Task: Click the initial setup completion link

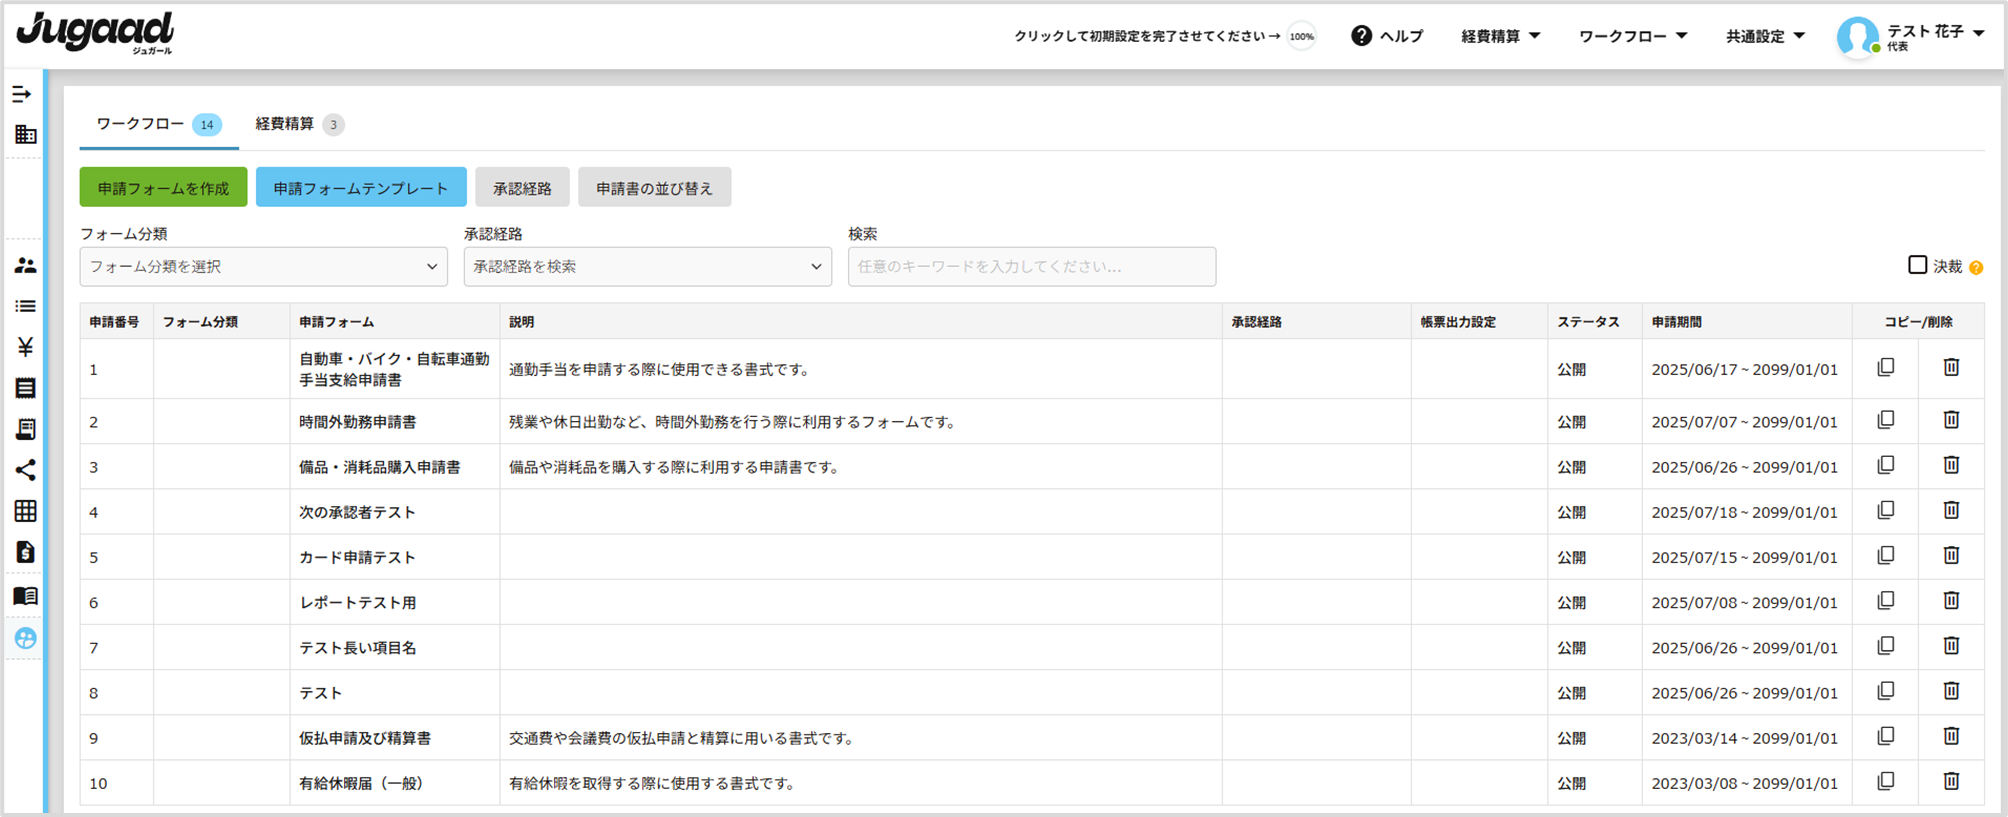Action: pyautogui.click(x=1147, y=36)
